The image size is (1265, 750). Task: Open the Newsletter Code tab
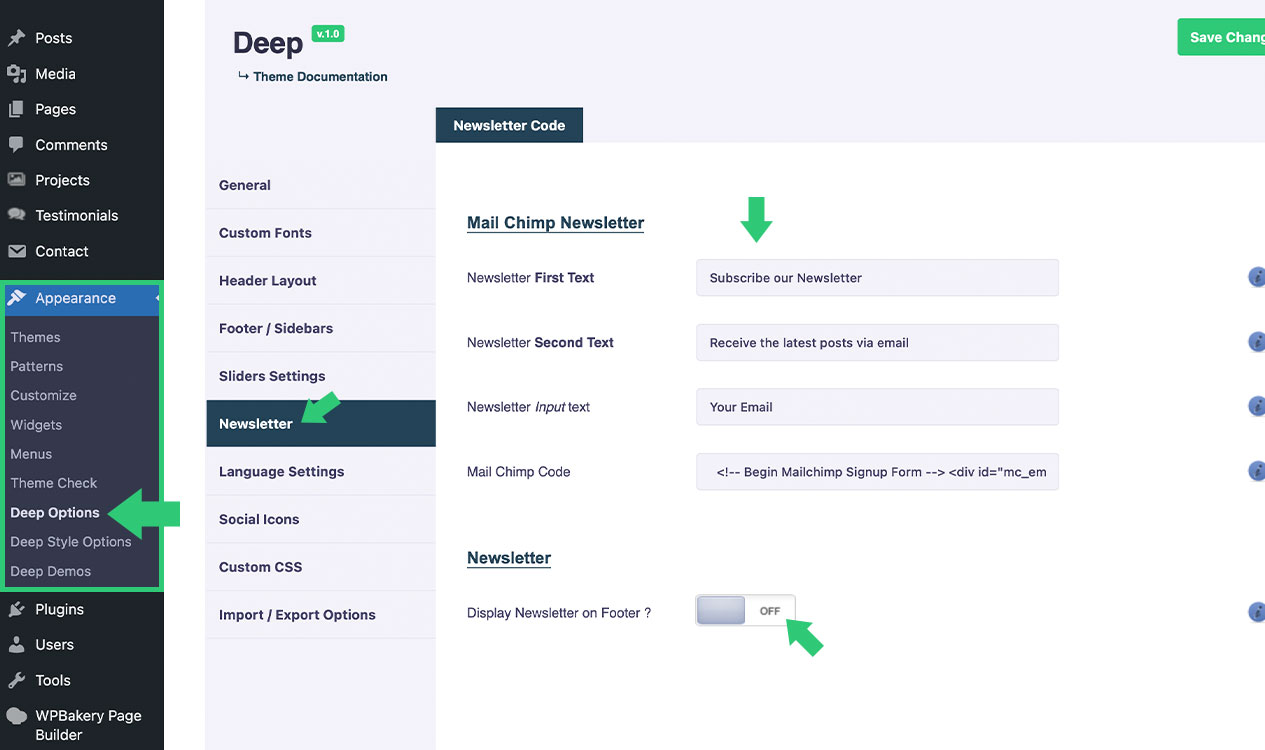click(x=509, y=125)
